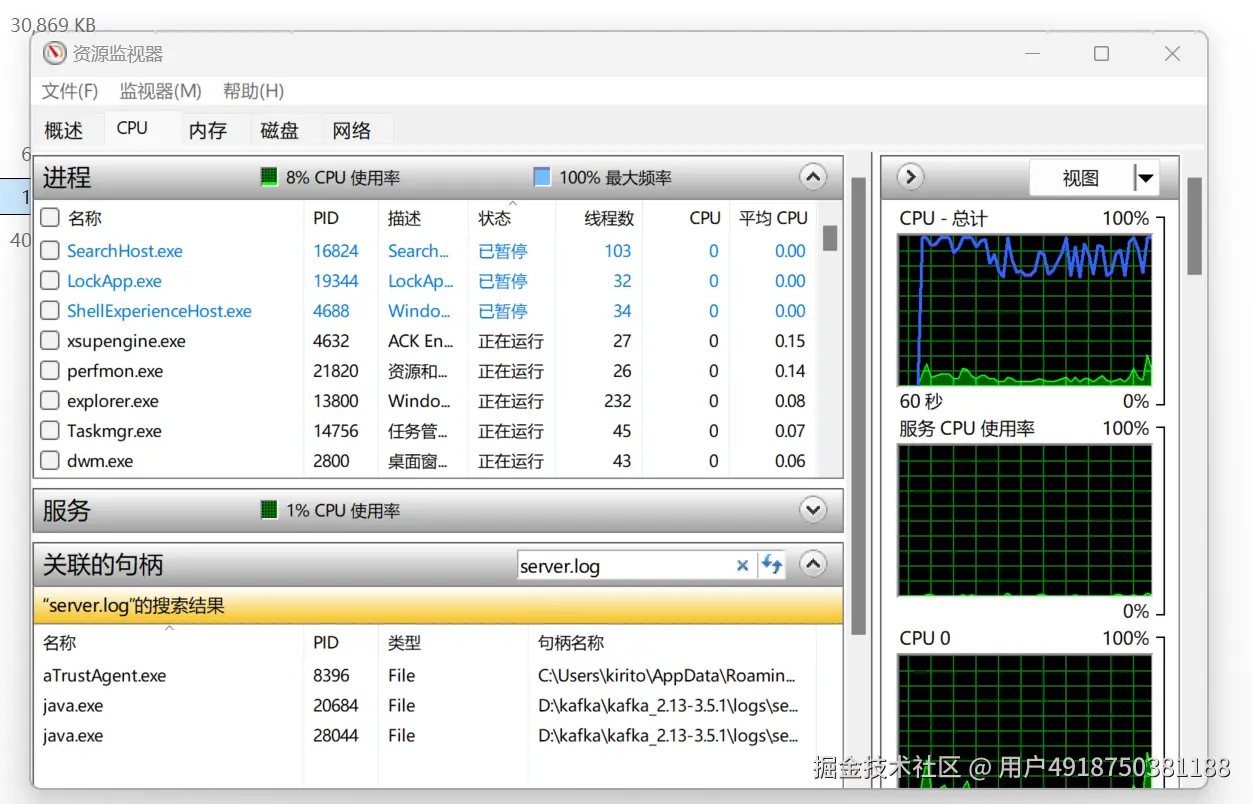Open the 视图 dropdown arrow
The image size is (1253, 804).
tap(1145, 178)
